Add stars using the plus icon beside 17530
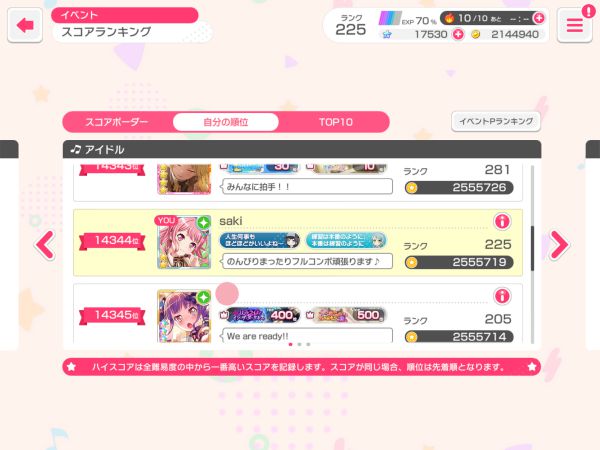600x450 pixels. tap(458, 34)
